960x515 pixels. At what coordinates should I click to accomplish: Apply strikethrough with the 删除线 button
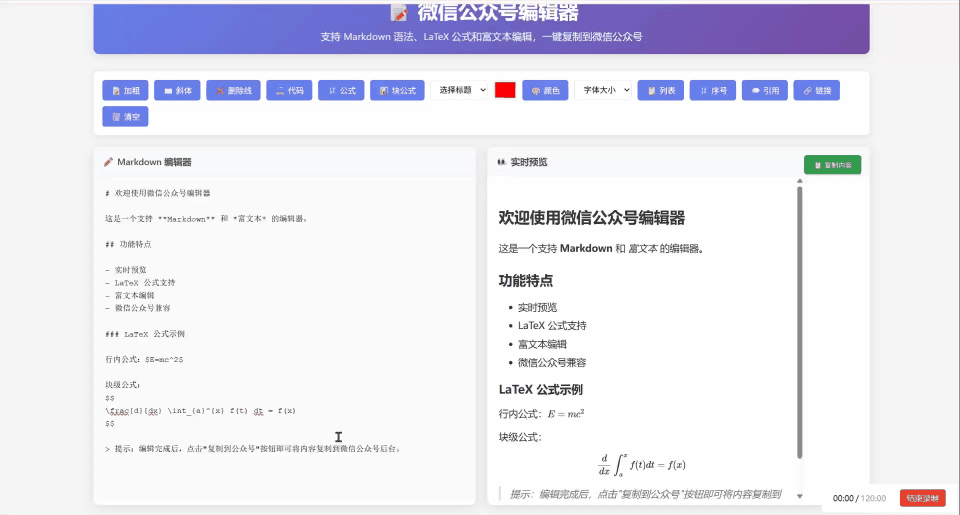click(233, 91)
